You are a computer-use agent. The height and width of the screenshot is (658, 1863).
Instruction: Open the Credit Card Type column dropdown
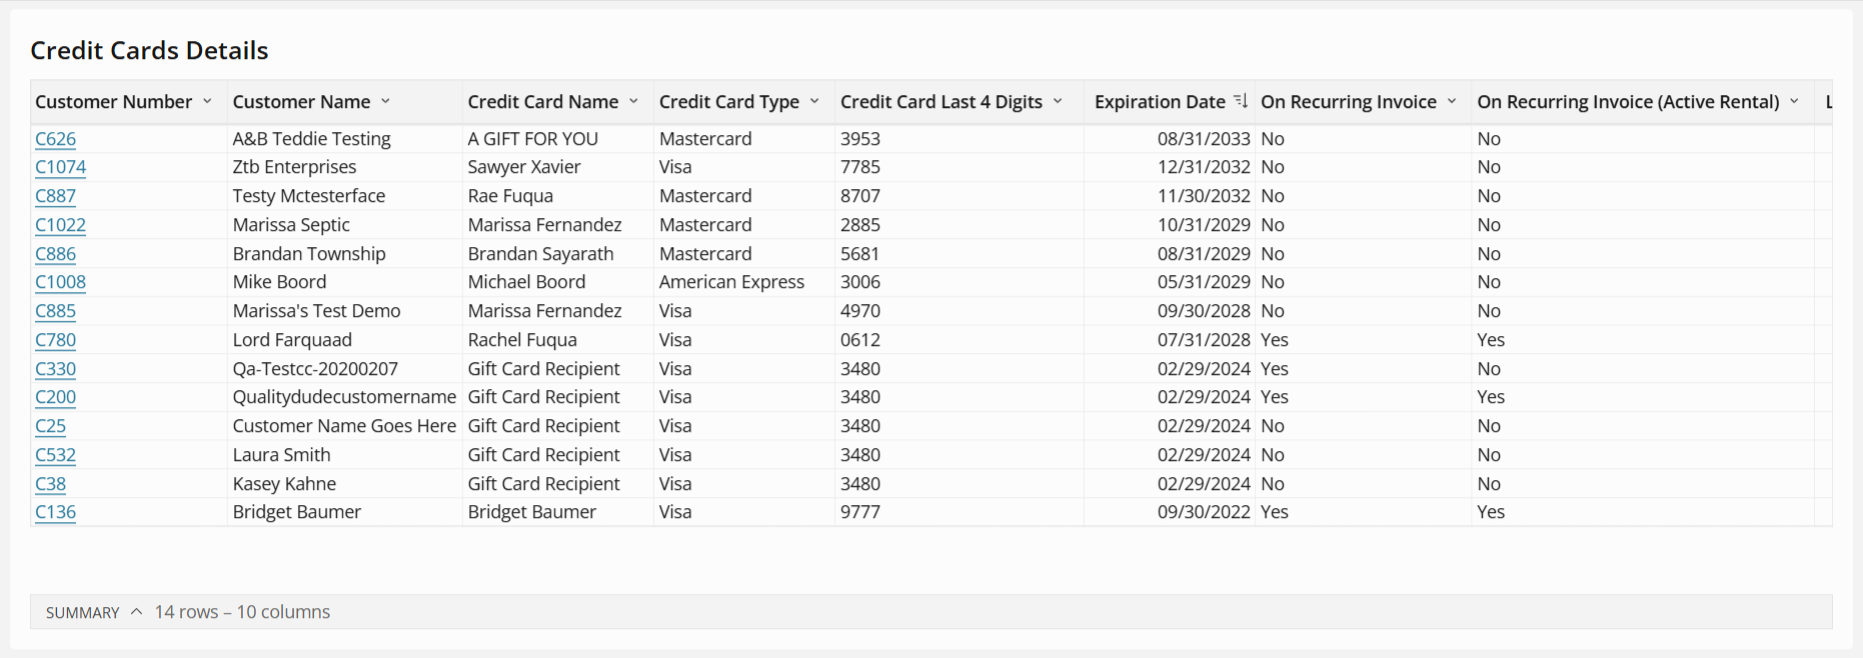click(814, 101)
